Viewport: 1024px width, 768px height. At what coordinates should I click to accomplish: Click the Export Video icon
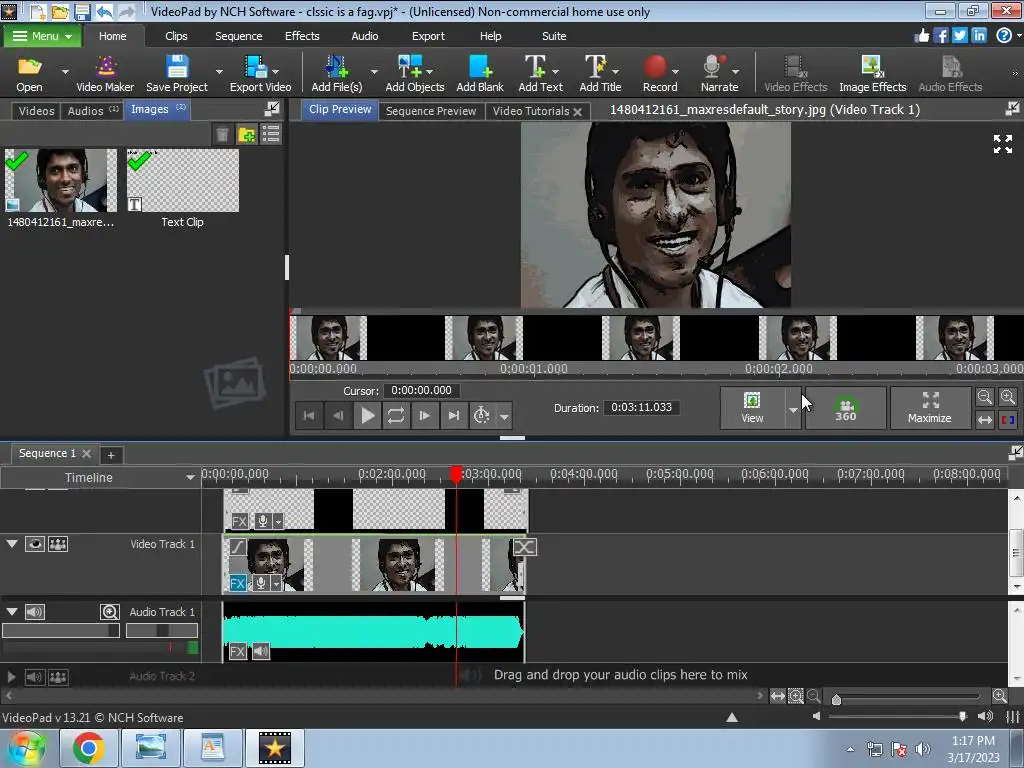click(260, 74)
